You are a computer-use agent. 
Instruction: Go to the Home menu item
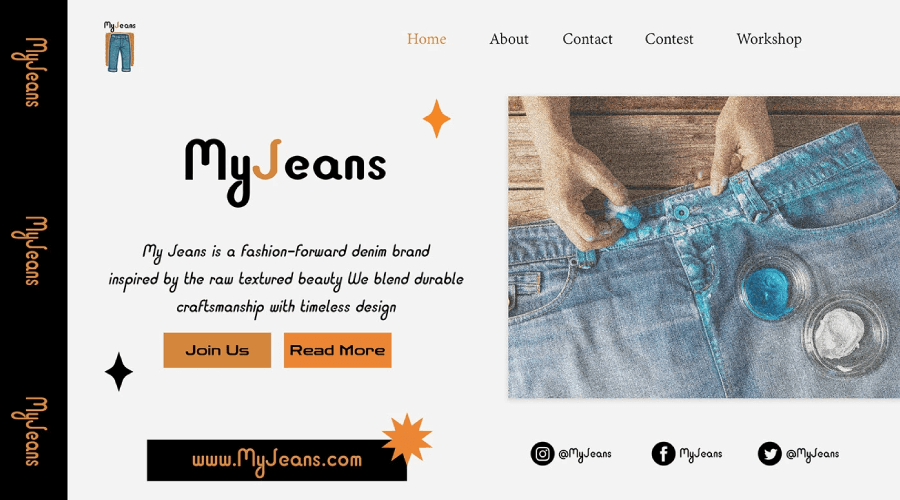click(x=426, y=39)
